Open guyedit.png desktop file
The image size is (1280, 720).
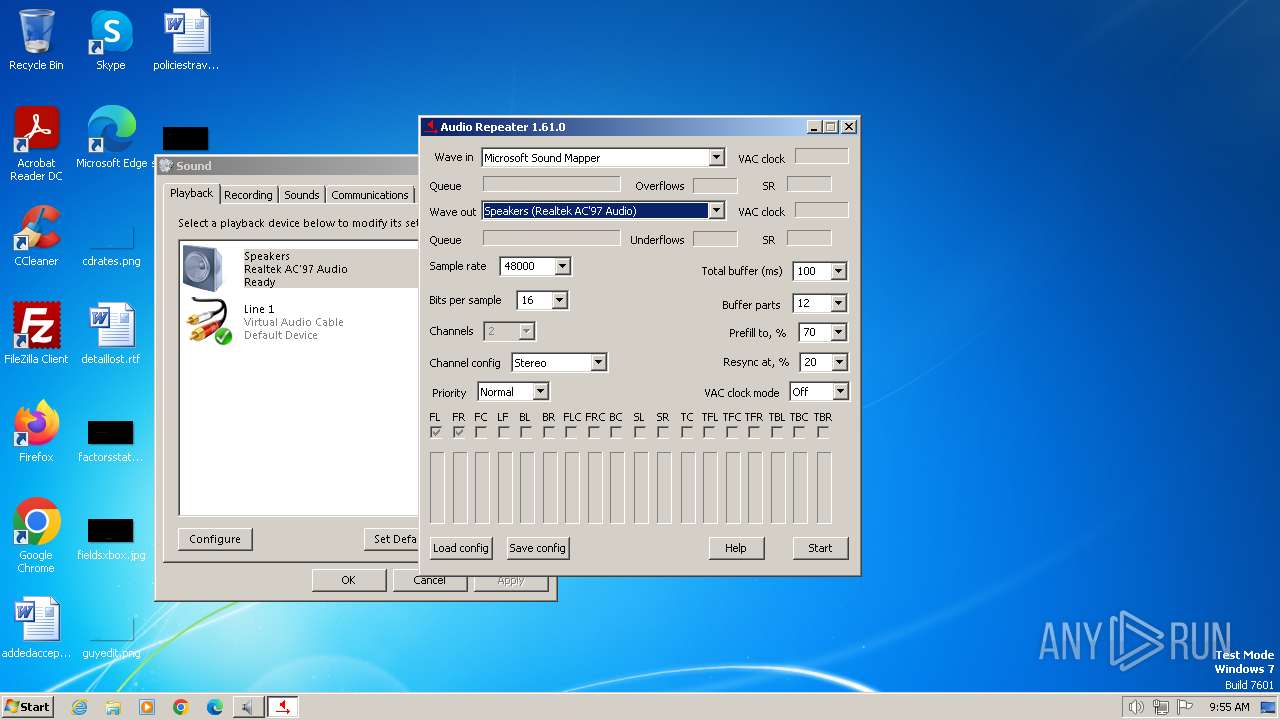tap(111, 637)
